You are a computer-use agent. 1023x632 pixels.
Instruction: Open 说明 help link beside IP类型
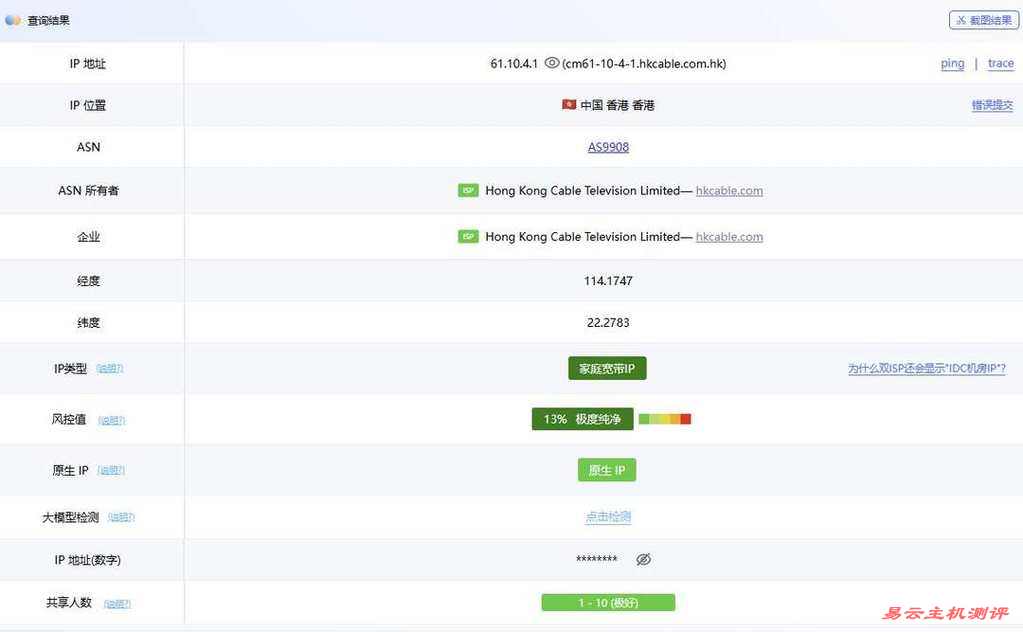110,369
